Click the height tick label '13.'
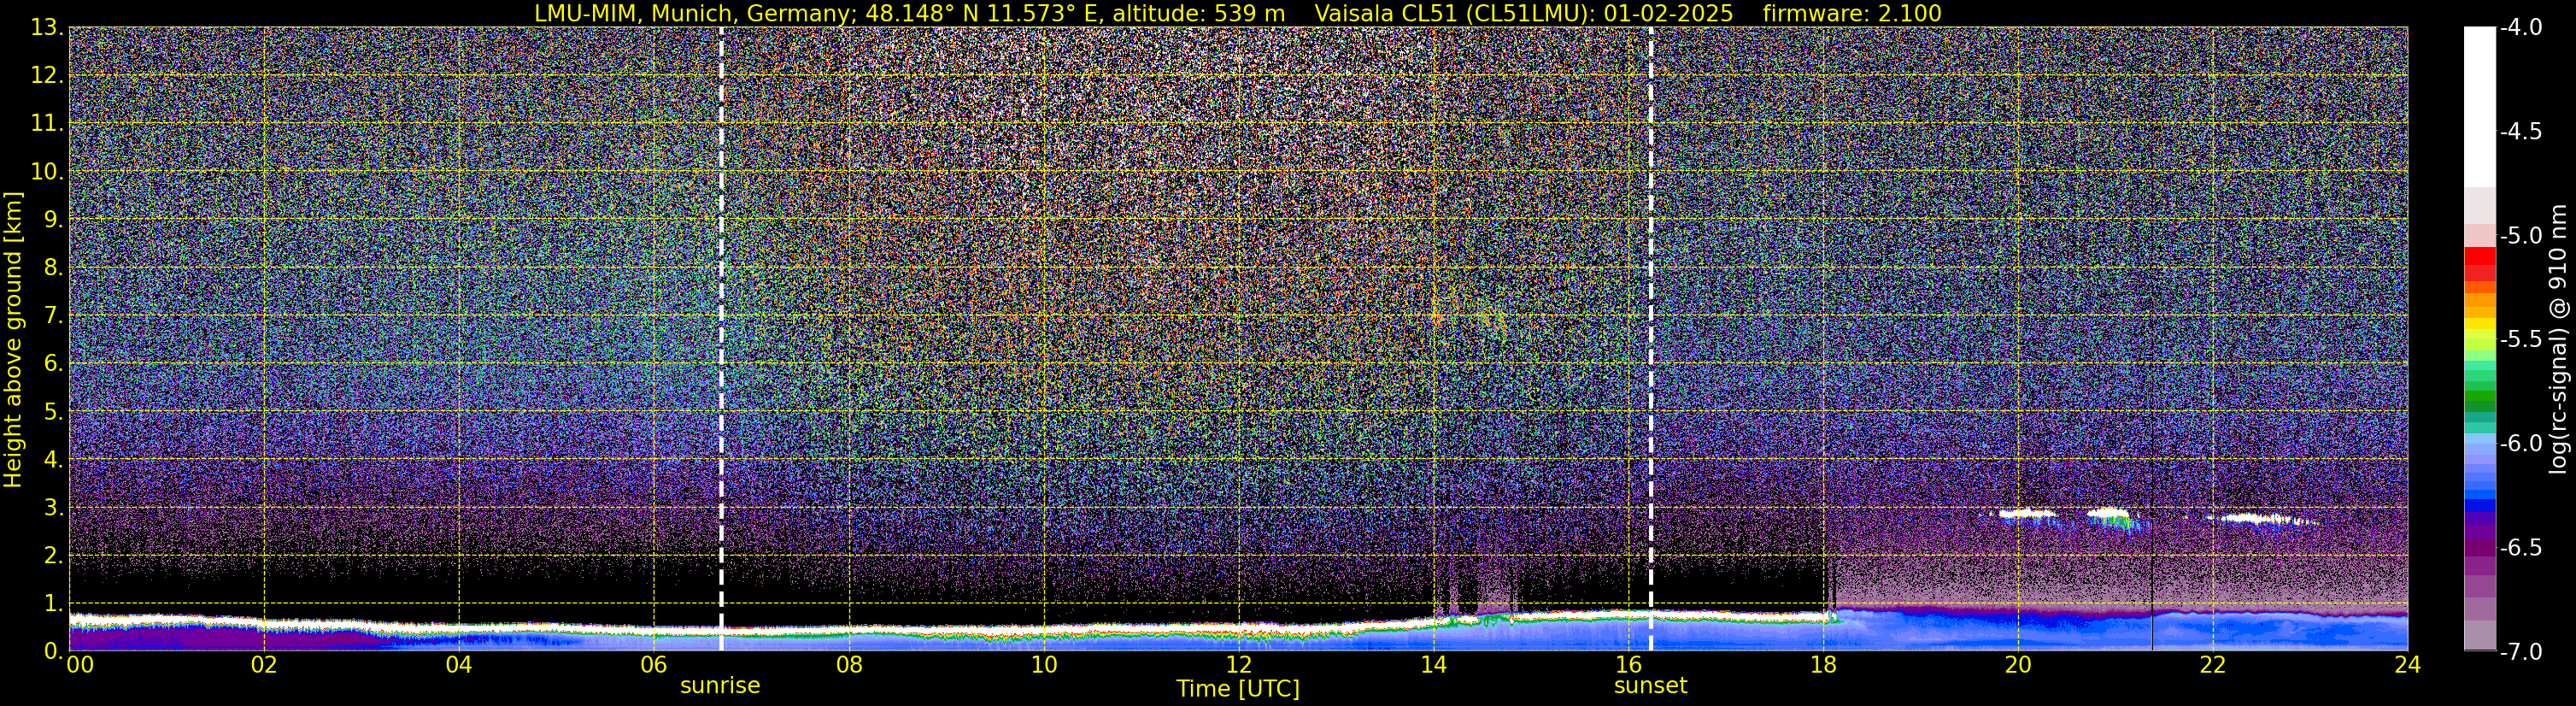The height and width of the screenshot is (706, 2576). point(47,28)
